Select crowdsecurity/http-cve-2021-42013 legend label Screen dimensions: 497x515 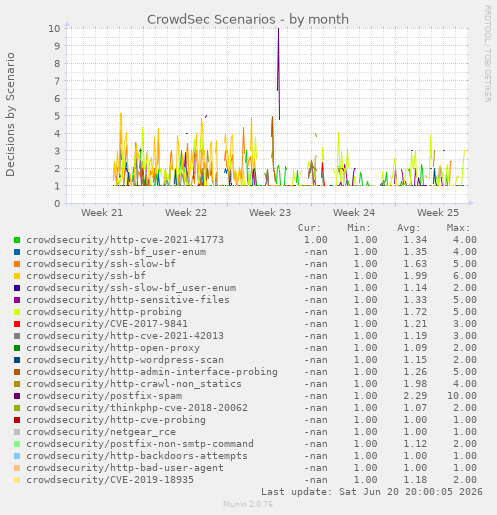coord(125,336)
